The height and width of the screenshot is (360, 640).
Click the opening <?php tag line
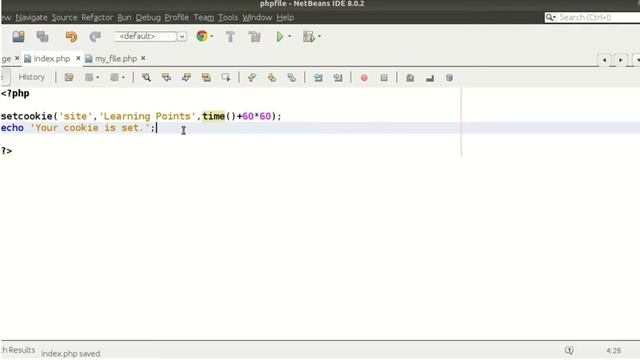tap(15, 93)
